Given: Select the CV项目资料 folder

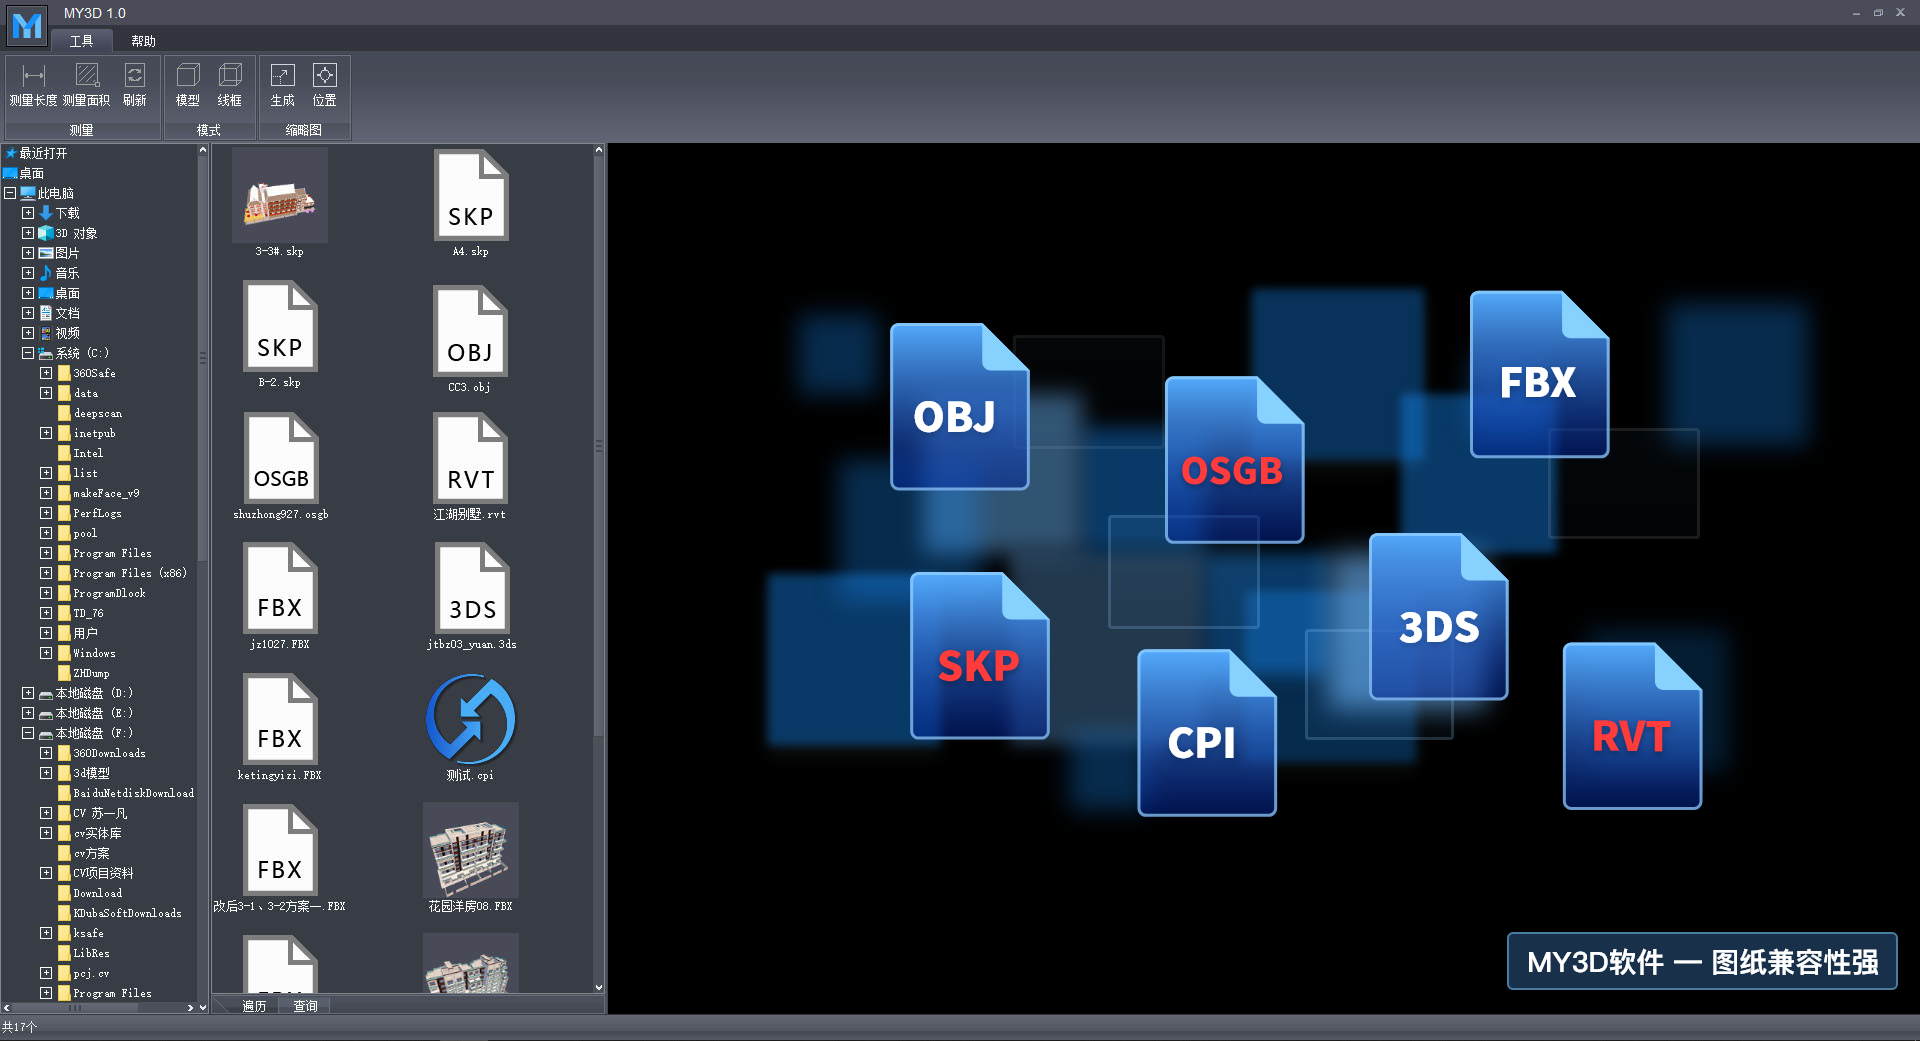Looking at the screenshot, I should (x=96, y=873).
